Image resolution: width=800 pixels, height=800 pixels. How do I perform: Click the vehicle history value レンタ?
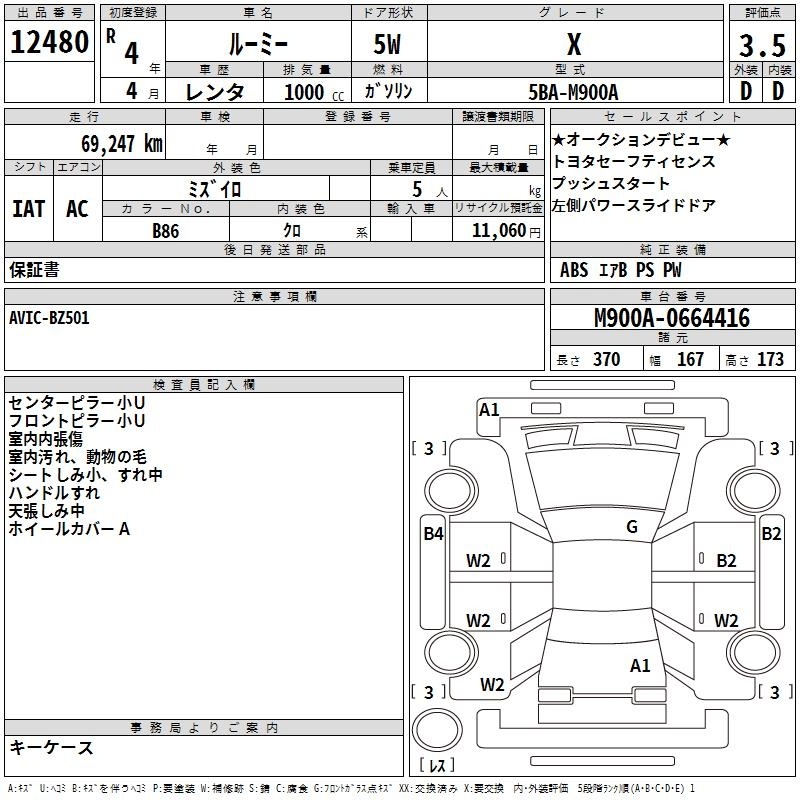click(x=214, y=92)
